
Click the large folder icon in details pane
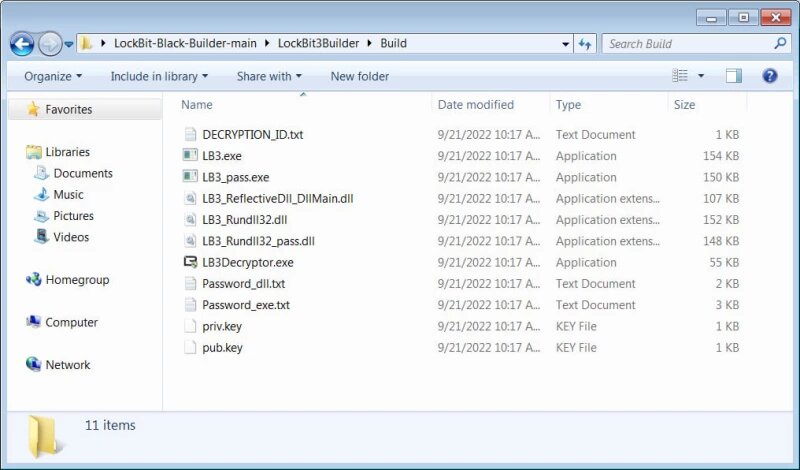point(44,435)
